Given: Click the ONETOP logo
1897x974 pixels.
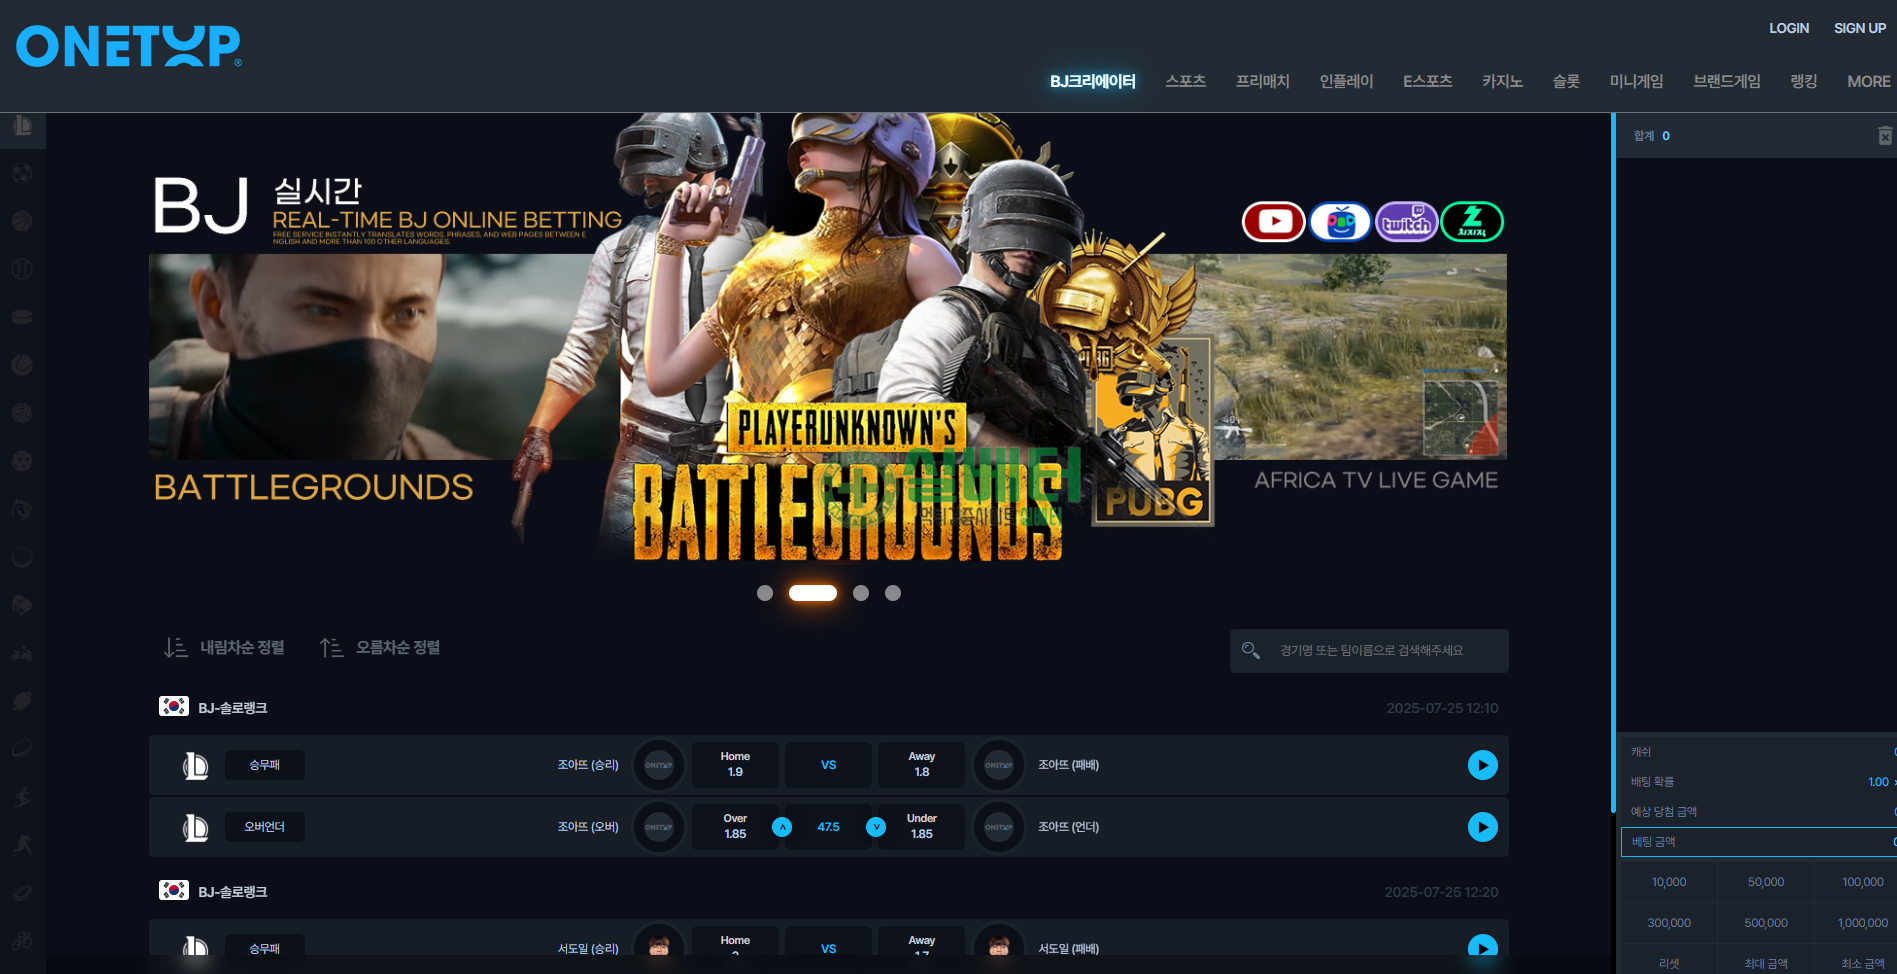Looking at the screenshot, I should click(x=129, y=46).
